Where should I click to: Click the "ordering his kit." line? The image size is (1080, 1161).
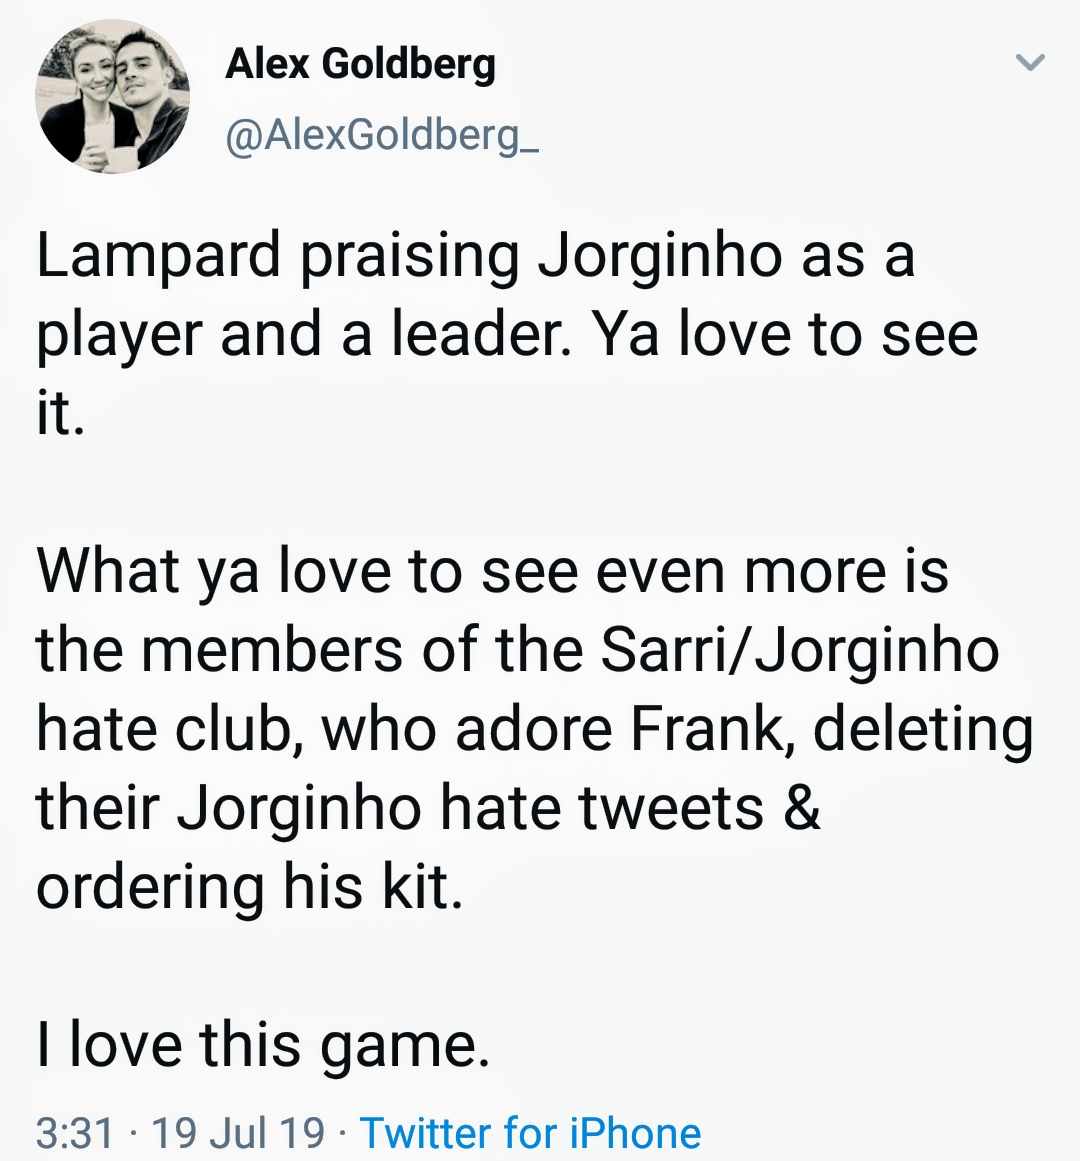pyautogui.click(x=250, y=886)
